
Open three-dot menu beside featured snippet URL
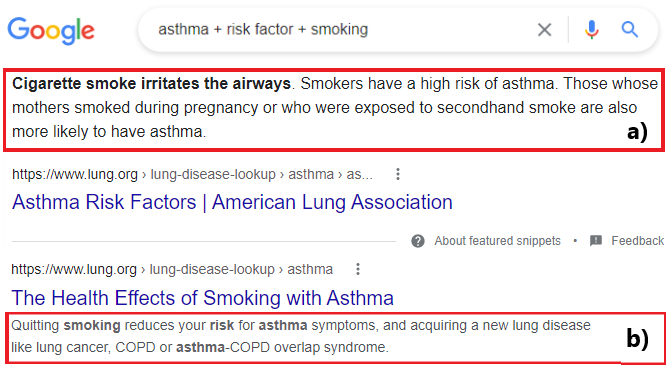398,174
